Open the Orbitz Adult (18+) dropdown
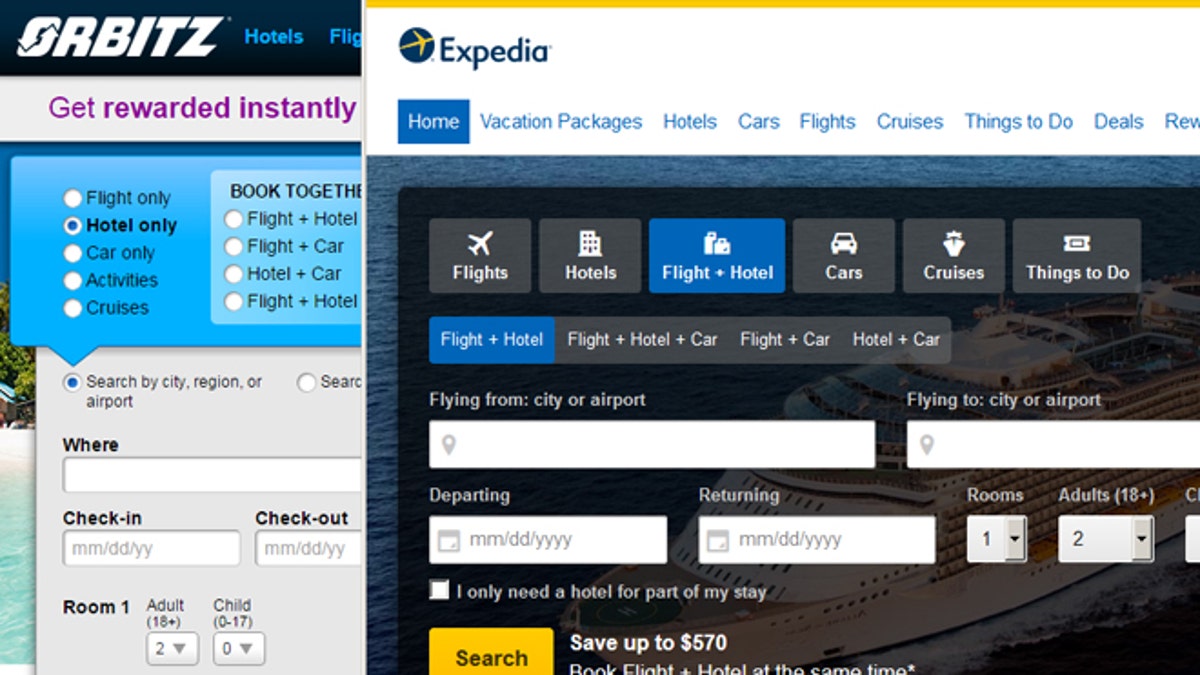The width and height of the screenshot is (1200, 675). click(172, 649)
